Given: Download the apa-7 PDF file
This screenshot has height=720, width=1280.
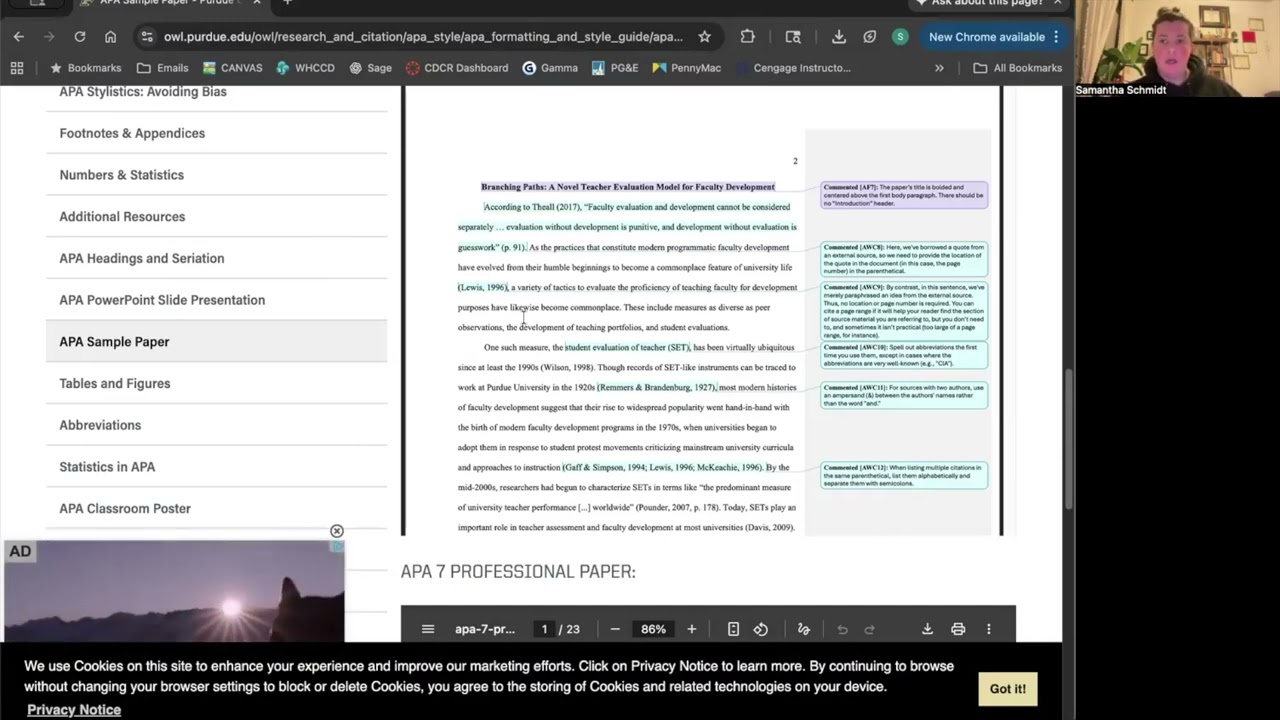Looking at the screenshot, I should [x=927, y=629].
